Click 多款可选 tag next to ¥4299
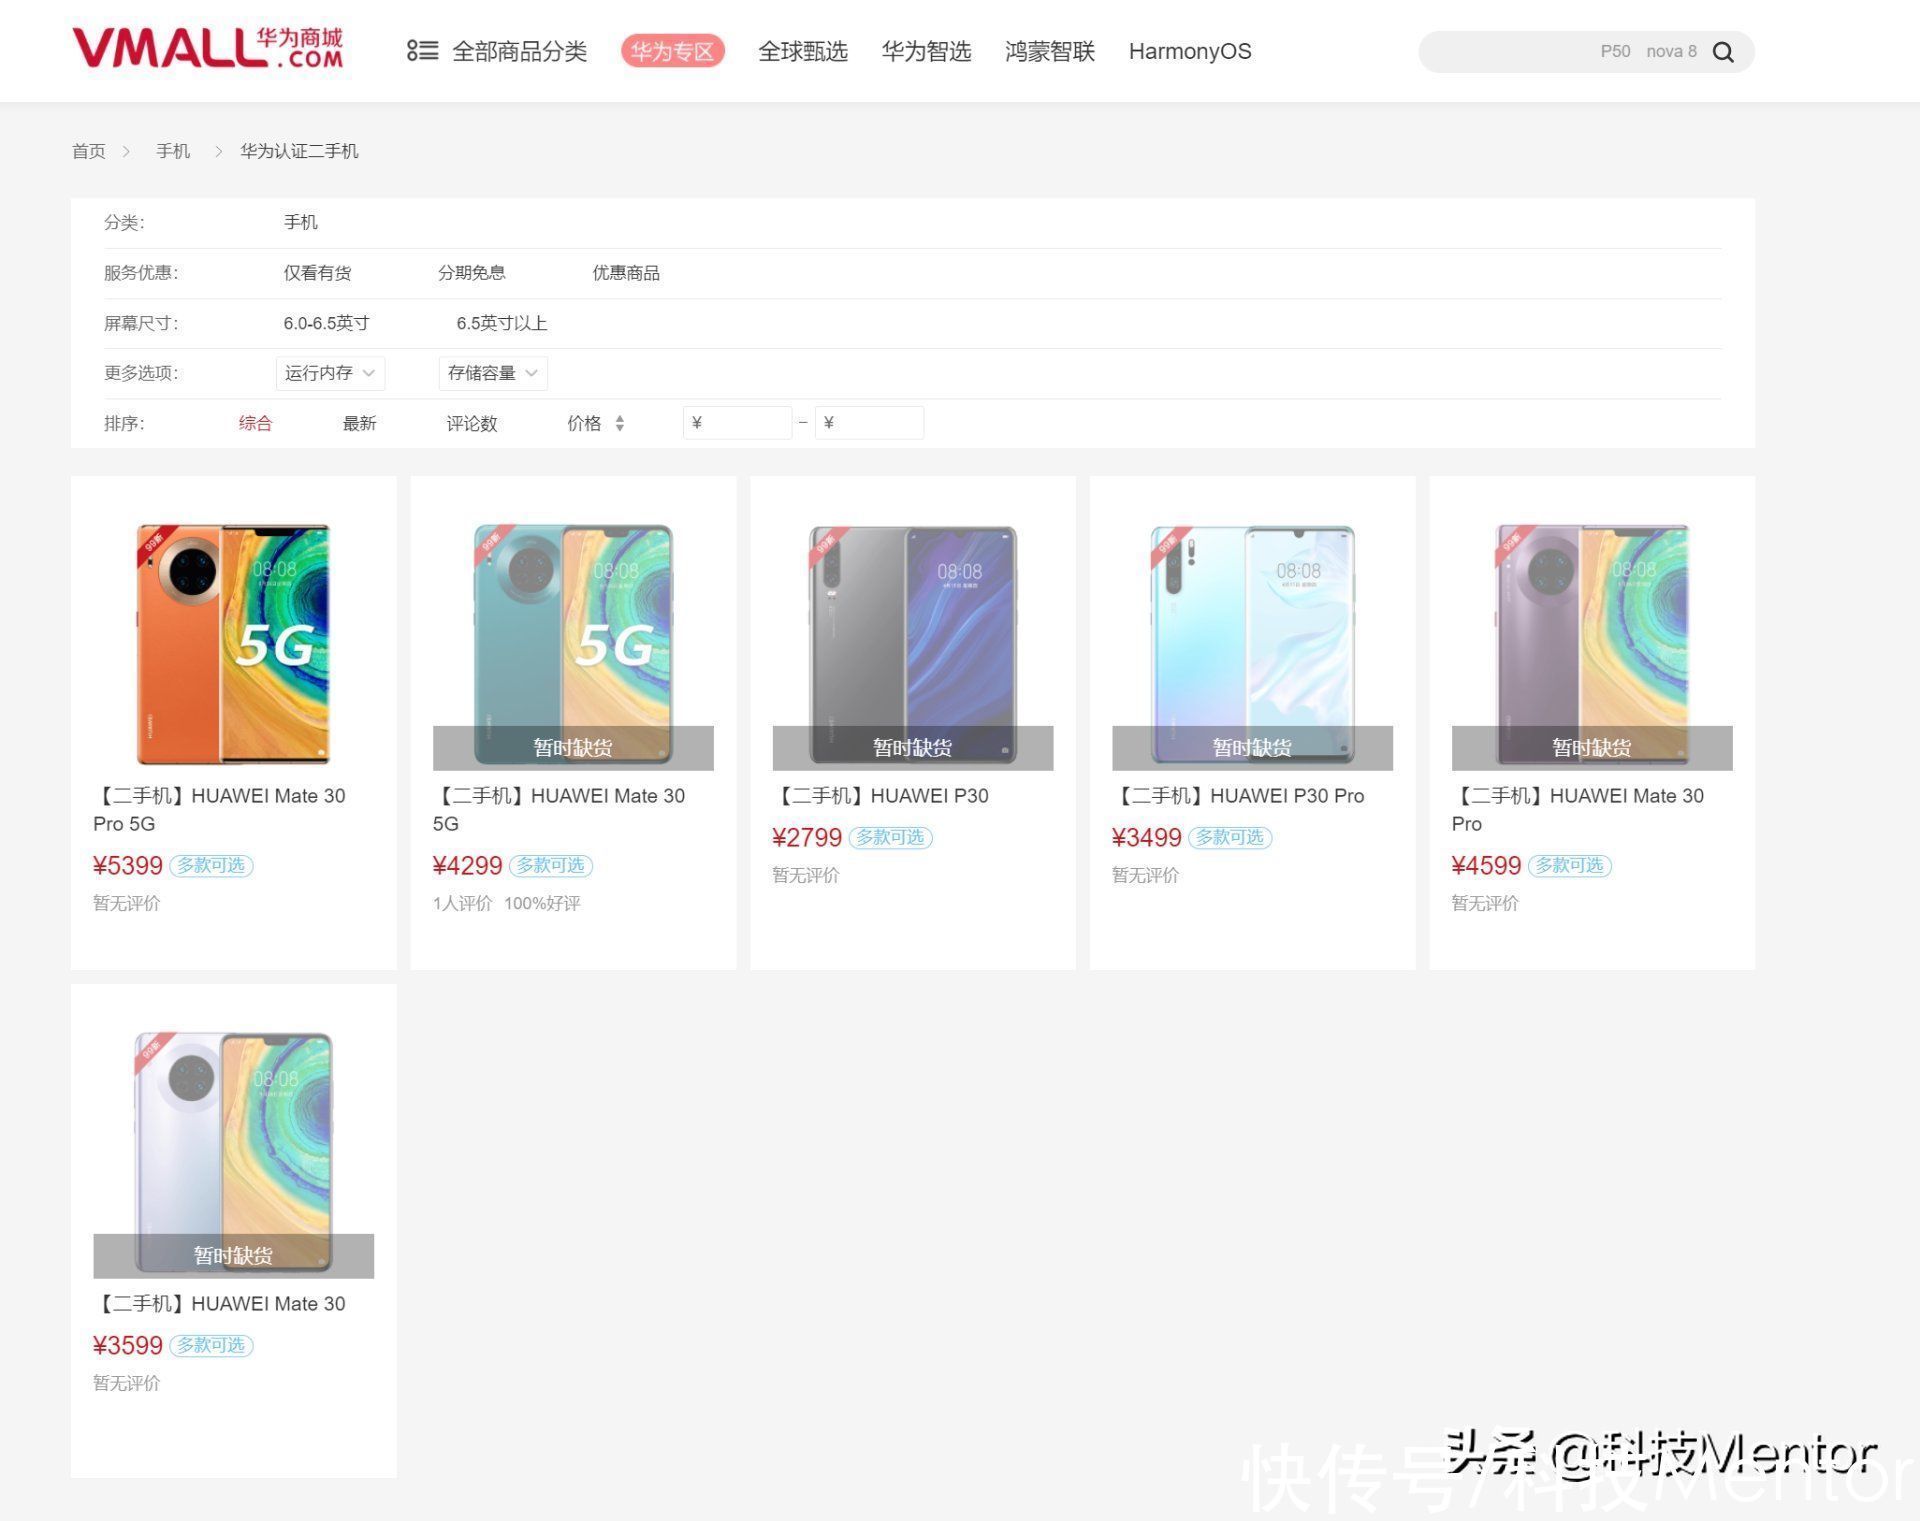This screenshot has width=1920, height=1521. tap(551, 866)
